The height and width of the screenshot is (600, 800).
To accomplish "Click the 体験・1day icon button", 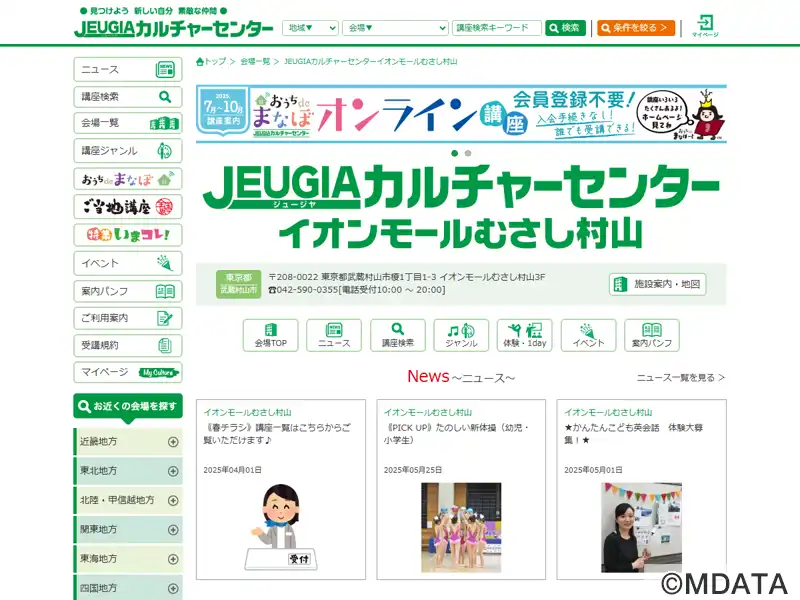I will [524, 335].
